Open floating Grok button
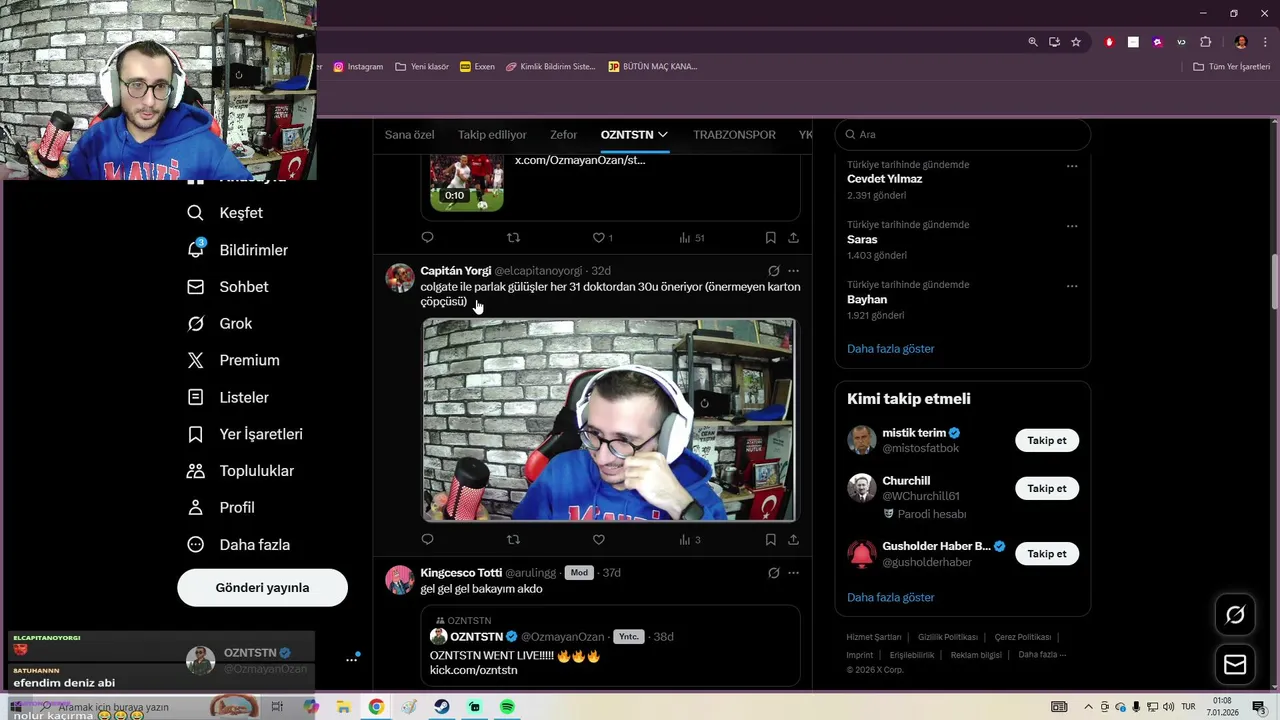This screenshot has width=1280, height=720. pyautogui.click(x=1235, y=615)
